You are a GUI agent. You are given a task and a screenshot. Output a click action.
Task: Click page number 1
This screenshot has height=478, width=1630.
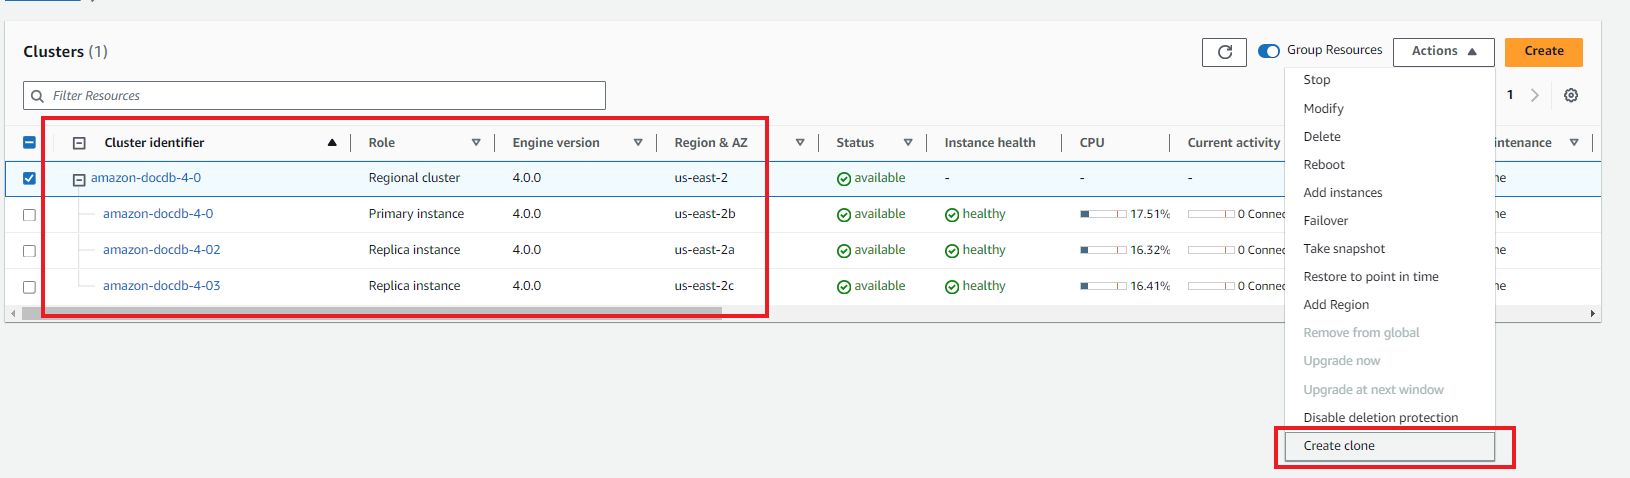pyautogui.click(x=1510, y=95)
